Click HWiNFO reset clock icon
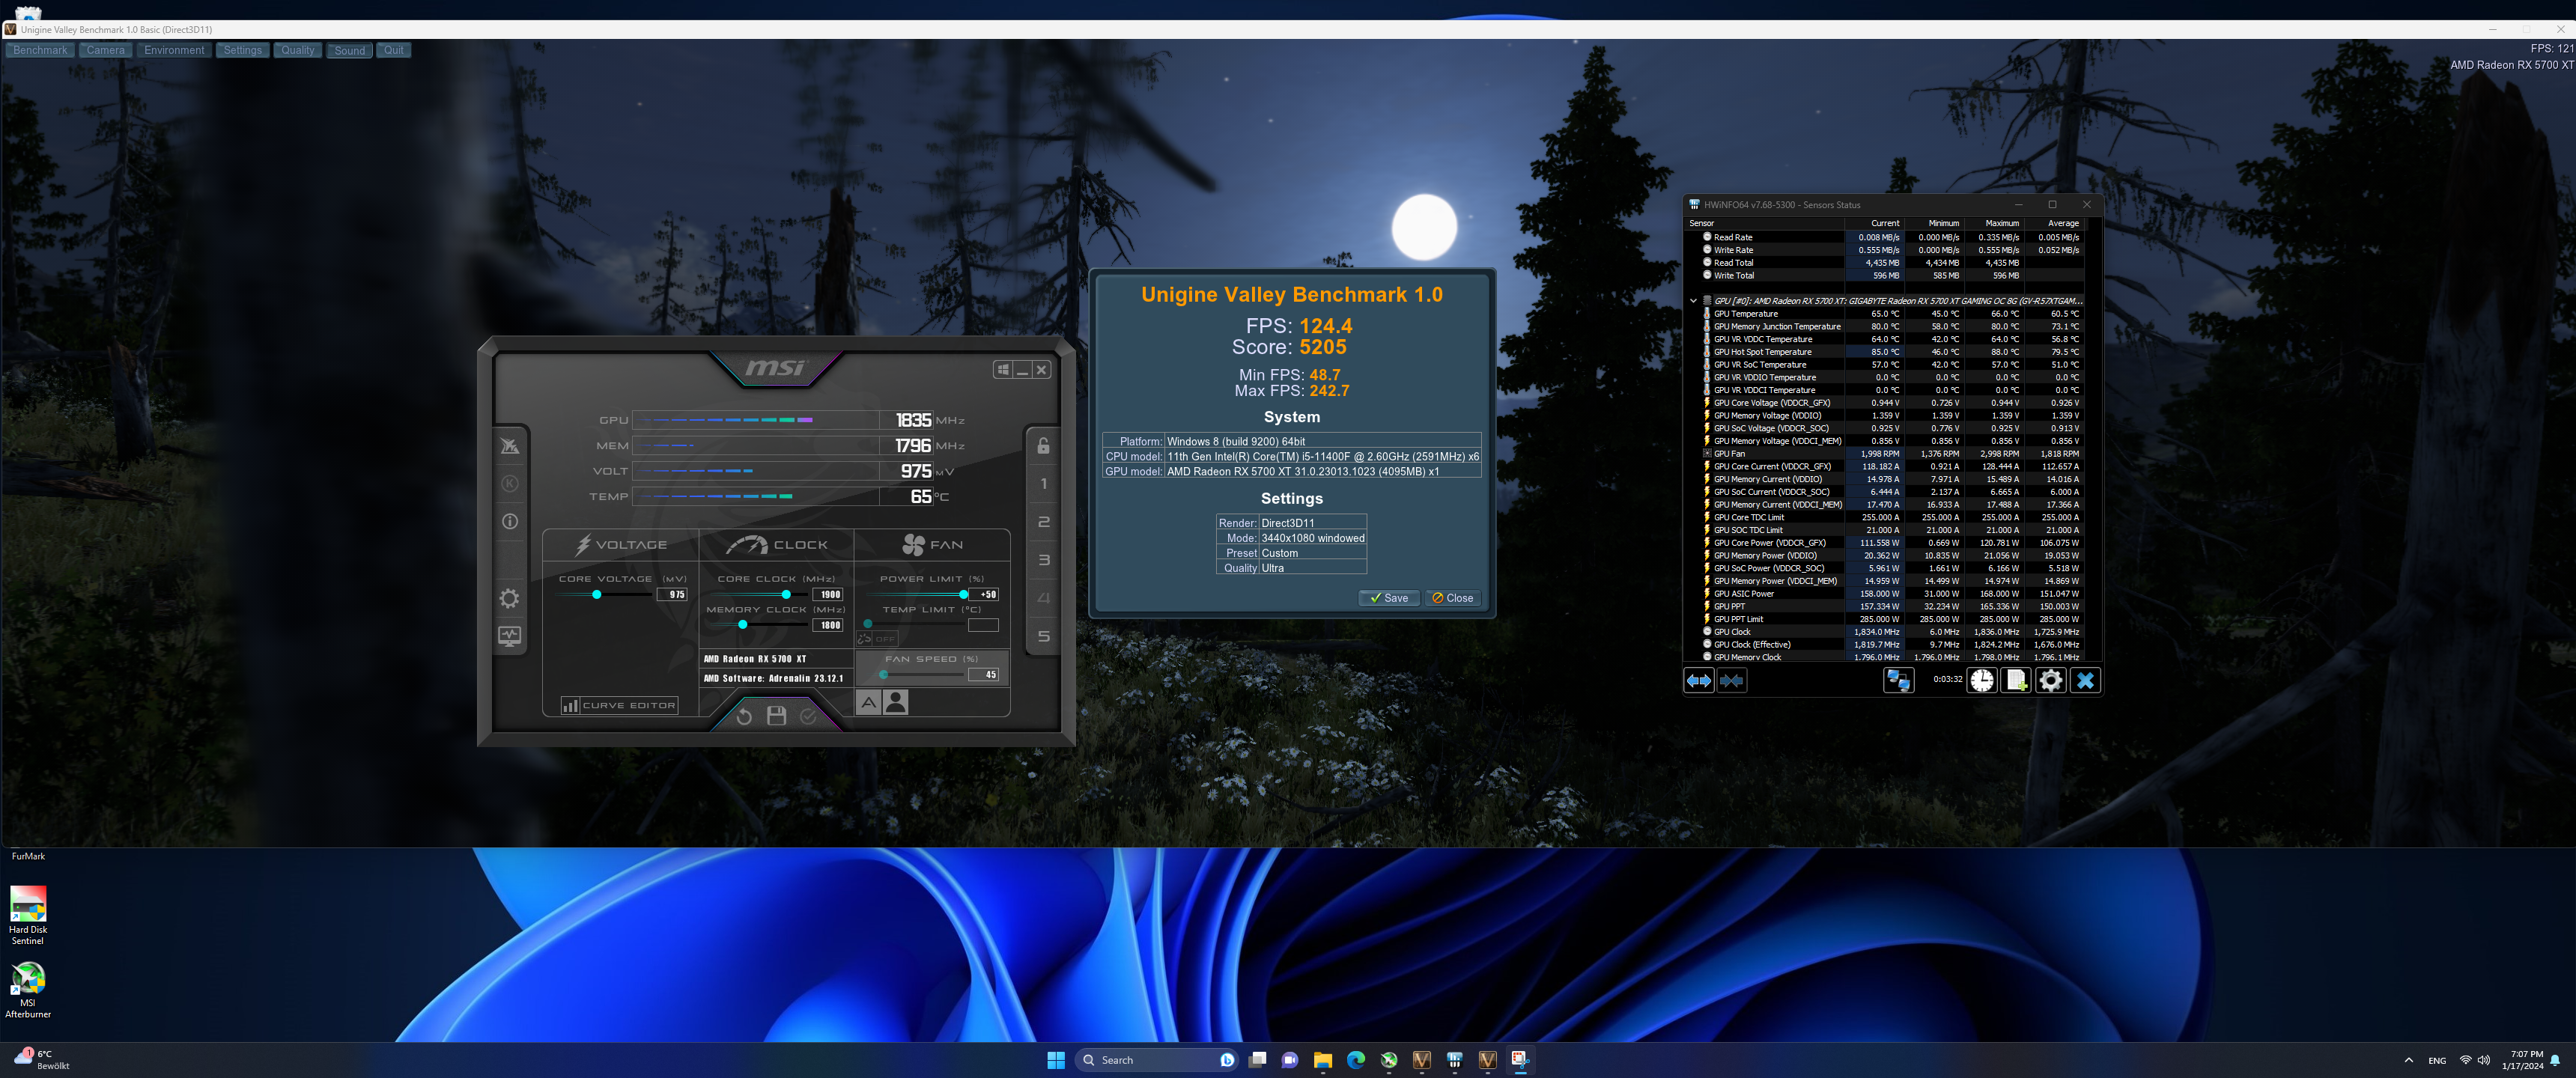This screenshot has width=2576, height=1078. click(x=1981, y=680)
